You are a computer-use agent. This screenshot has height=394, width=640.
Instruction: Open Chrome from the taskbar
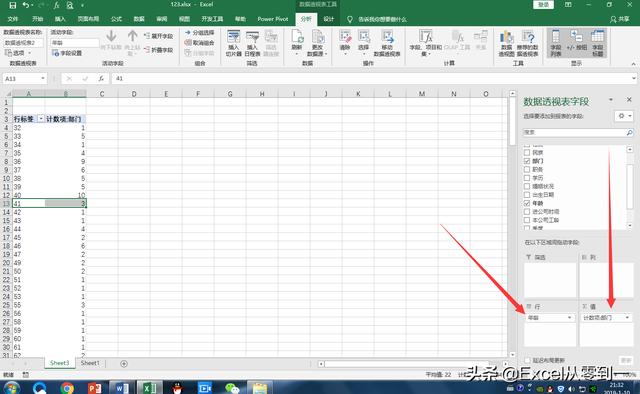tap(67, 387)
